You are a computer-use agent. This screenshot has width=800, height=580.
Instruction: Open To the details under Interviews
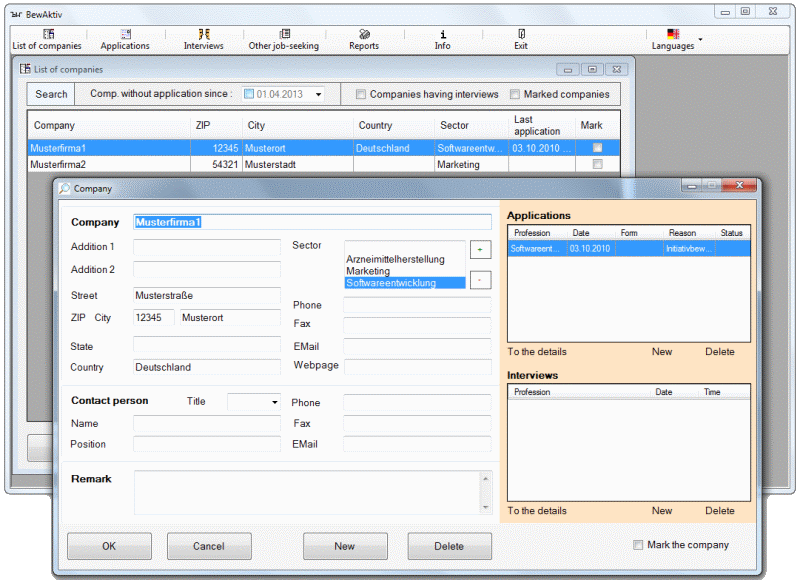[537, 511]
